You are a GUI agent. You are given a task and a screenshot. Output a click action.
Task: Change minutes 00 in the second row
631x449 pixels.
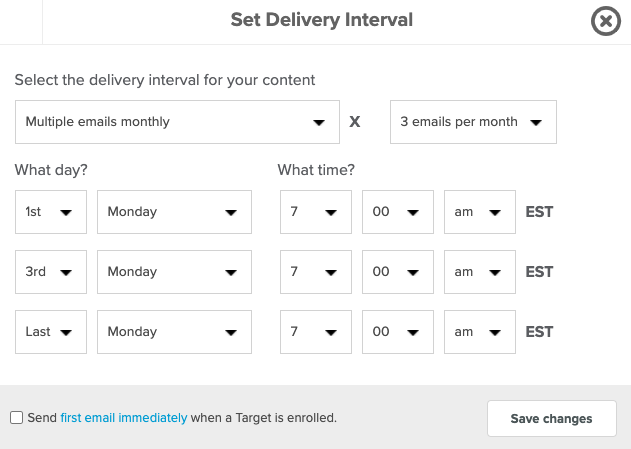(x=398, y=272)
